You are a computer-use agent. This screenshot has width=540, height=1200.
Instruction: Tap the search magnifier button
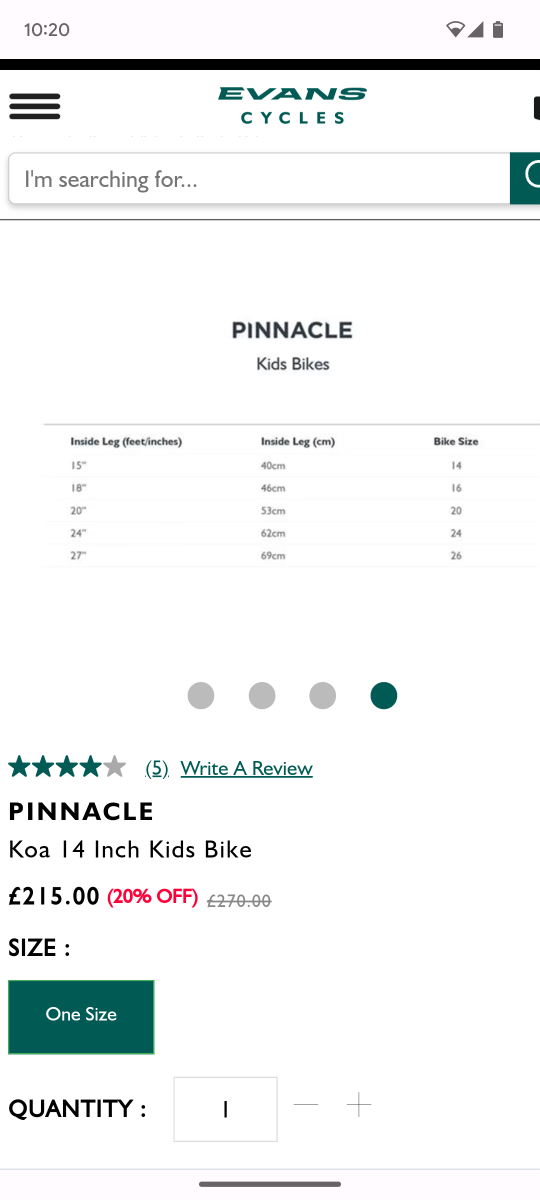pyautogui.click(x=525, y=178)
